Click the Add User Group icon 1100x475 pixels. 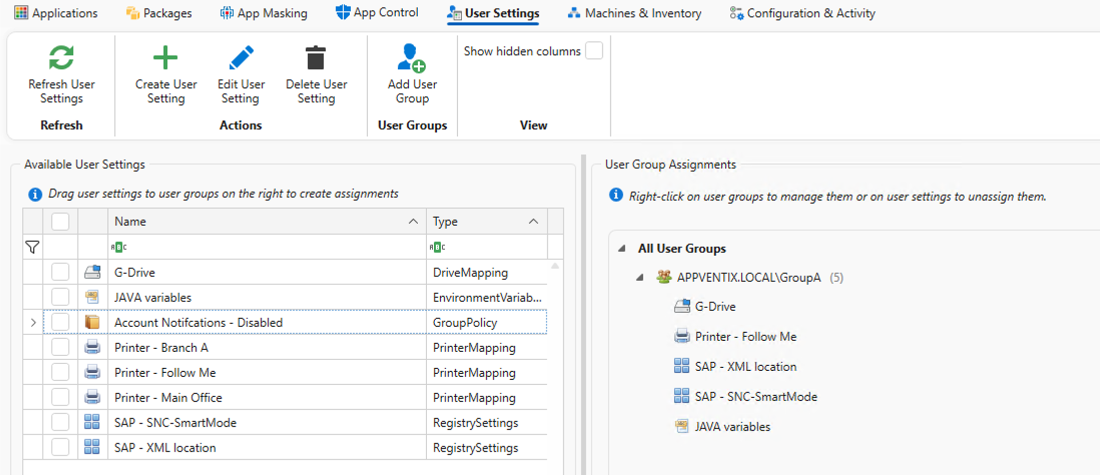[x=412, y=57]
